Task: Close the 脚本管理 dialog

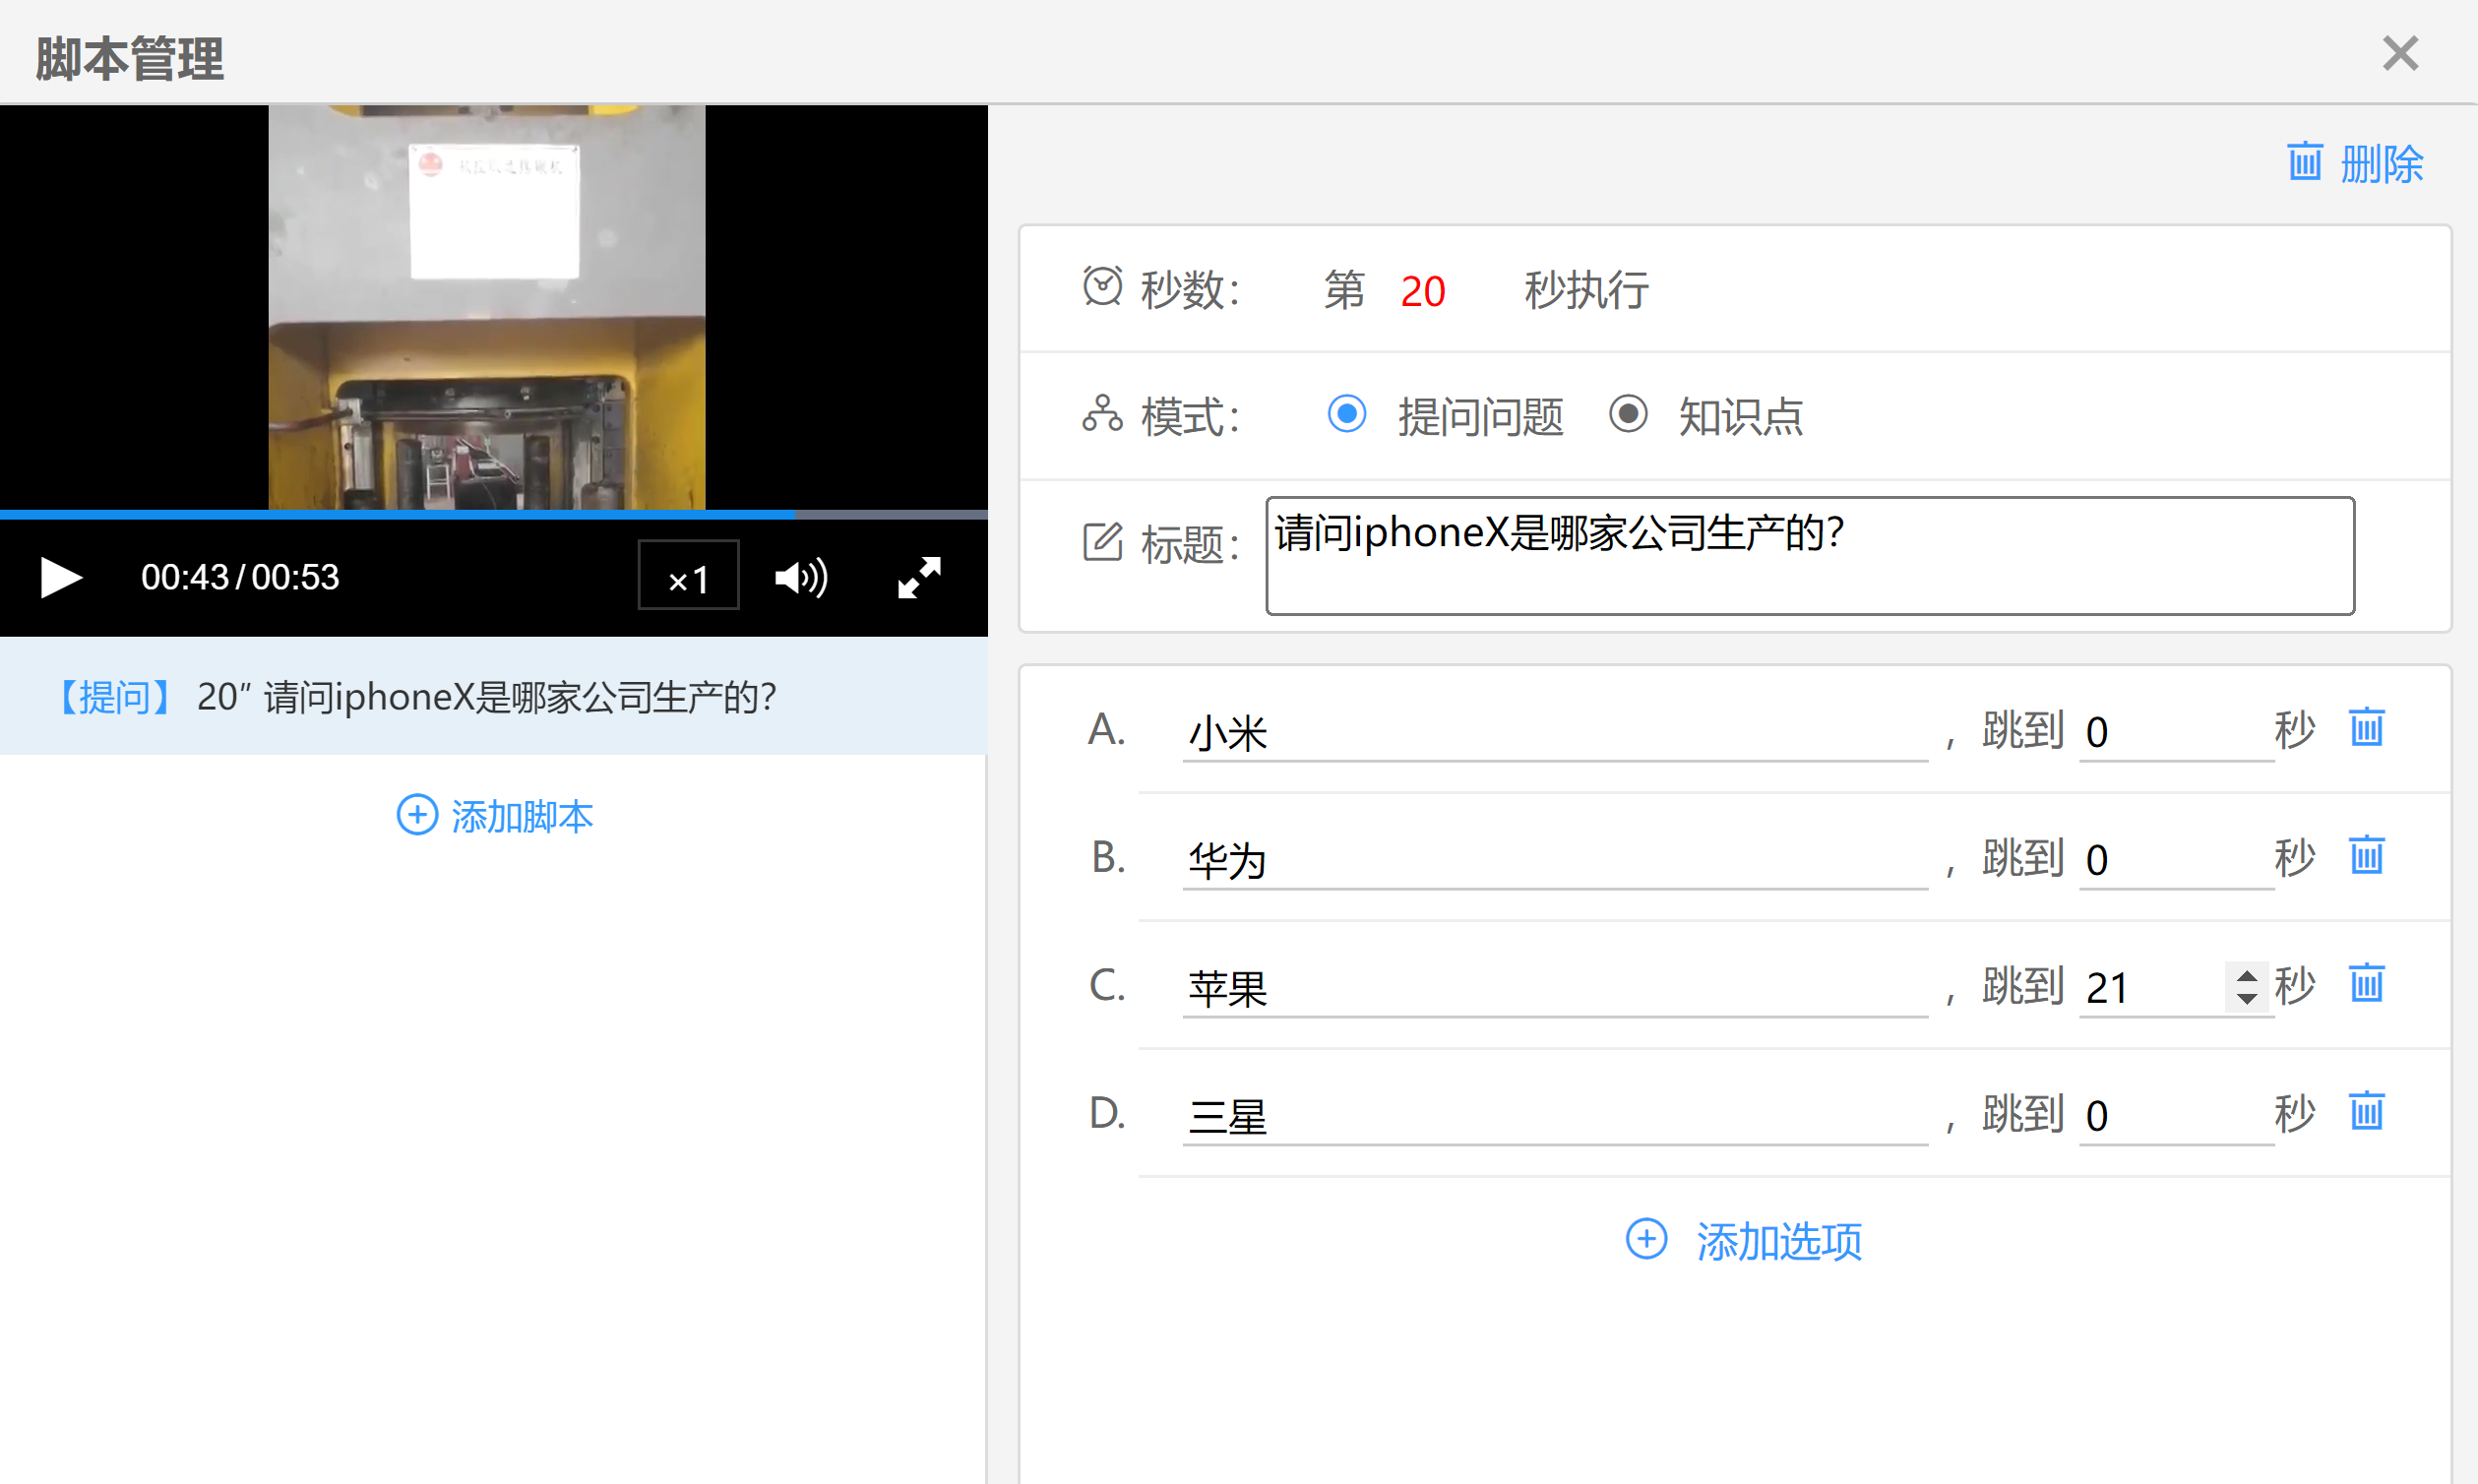Action: [2400, 53]
